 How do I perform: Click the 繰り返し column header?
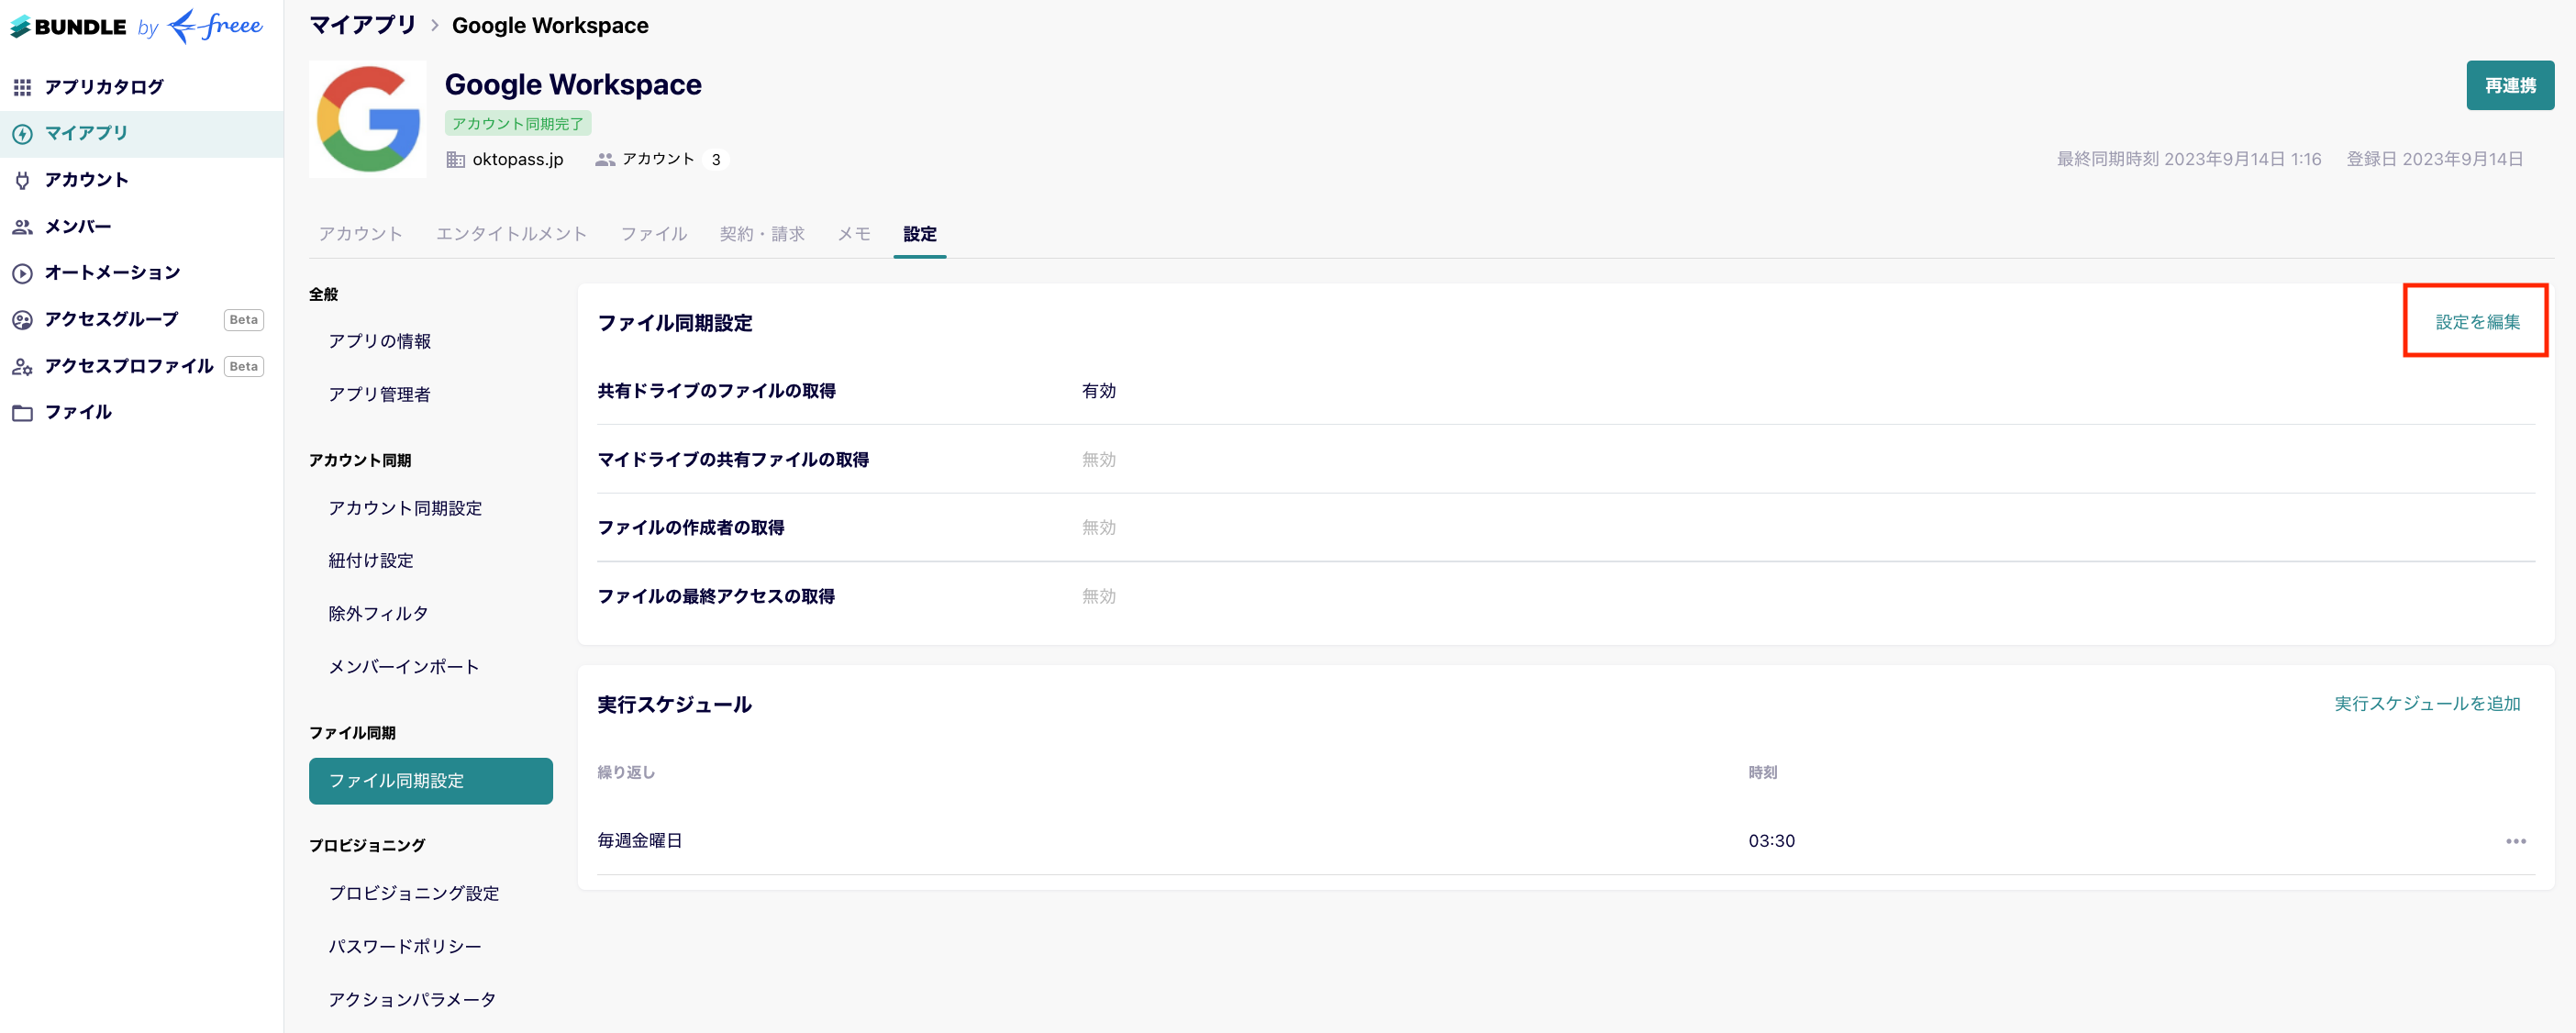click(626, 773)
